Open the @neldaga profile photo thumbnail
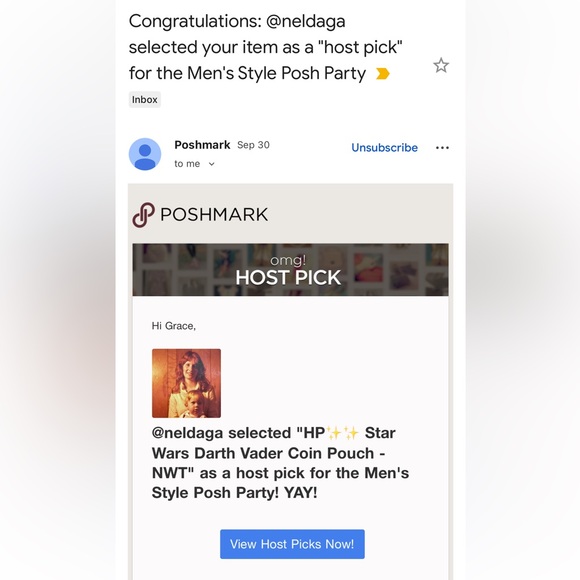This screenshot has width=580, height=580. [x=186, y=383]
